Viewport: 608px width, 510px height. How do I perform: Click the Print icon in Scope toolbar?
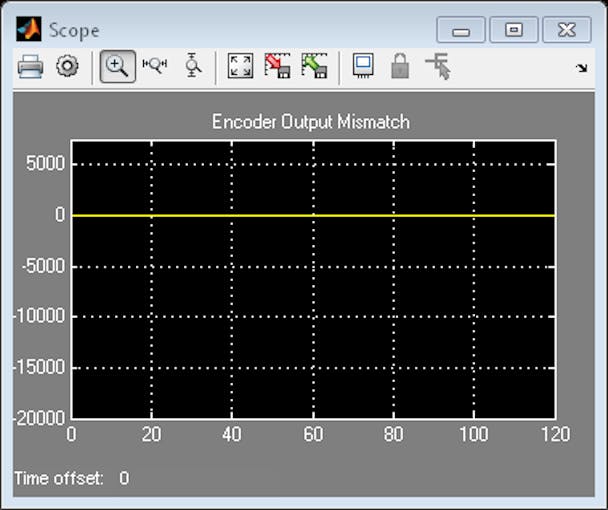pos(30,66)
